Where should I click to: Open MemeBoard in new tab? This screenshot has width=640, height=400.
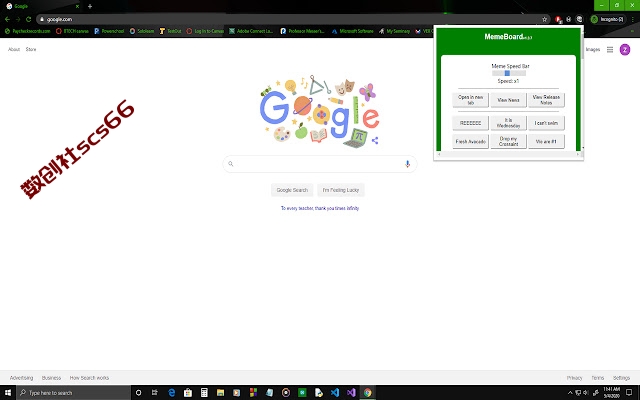pos(470,100)
